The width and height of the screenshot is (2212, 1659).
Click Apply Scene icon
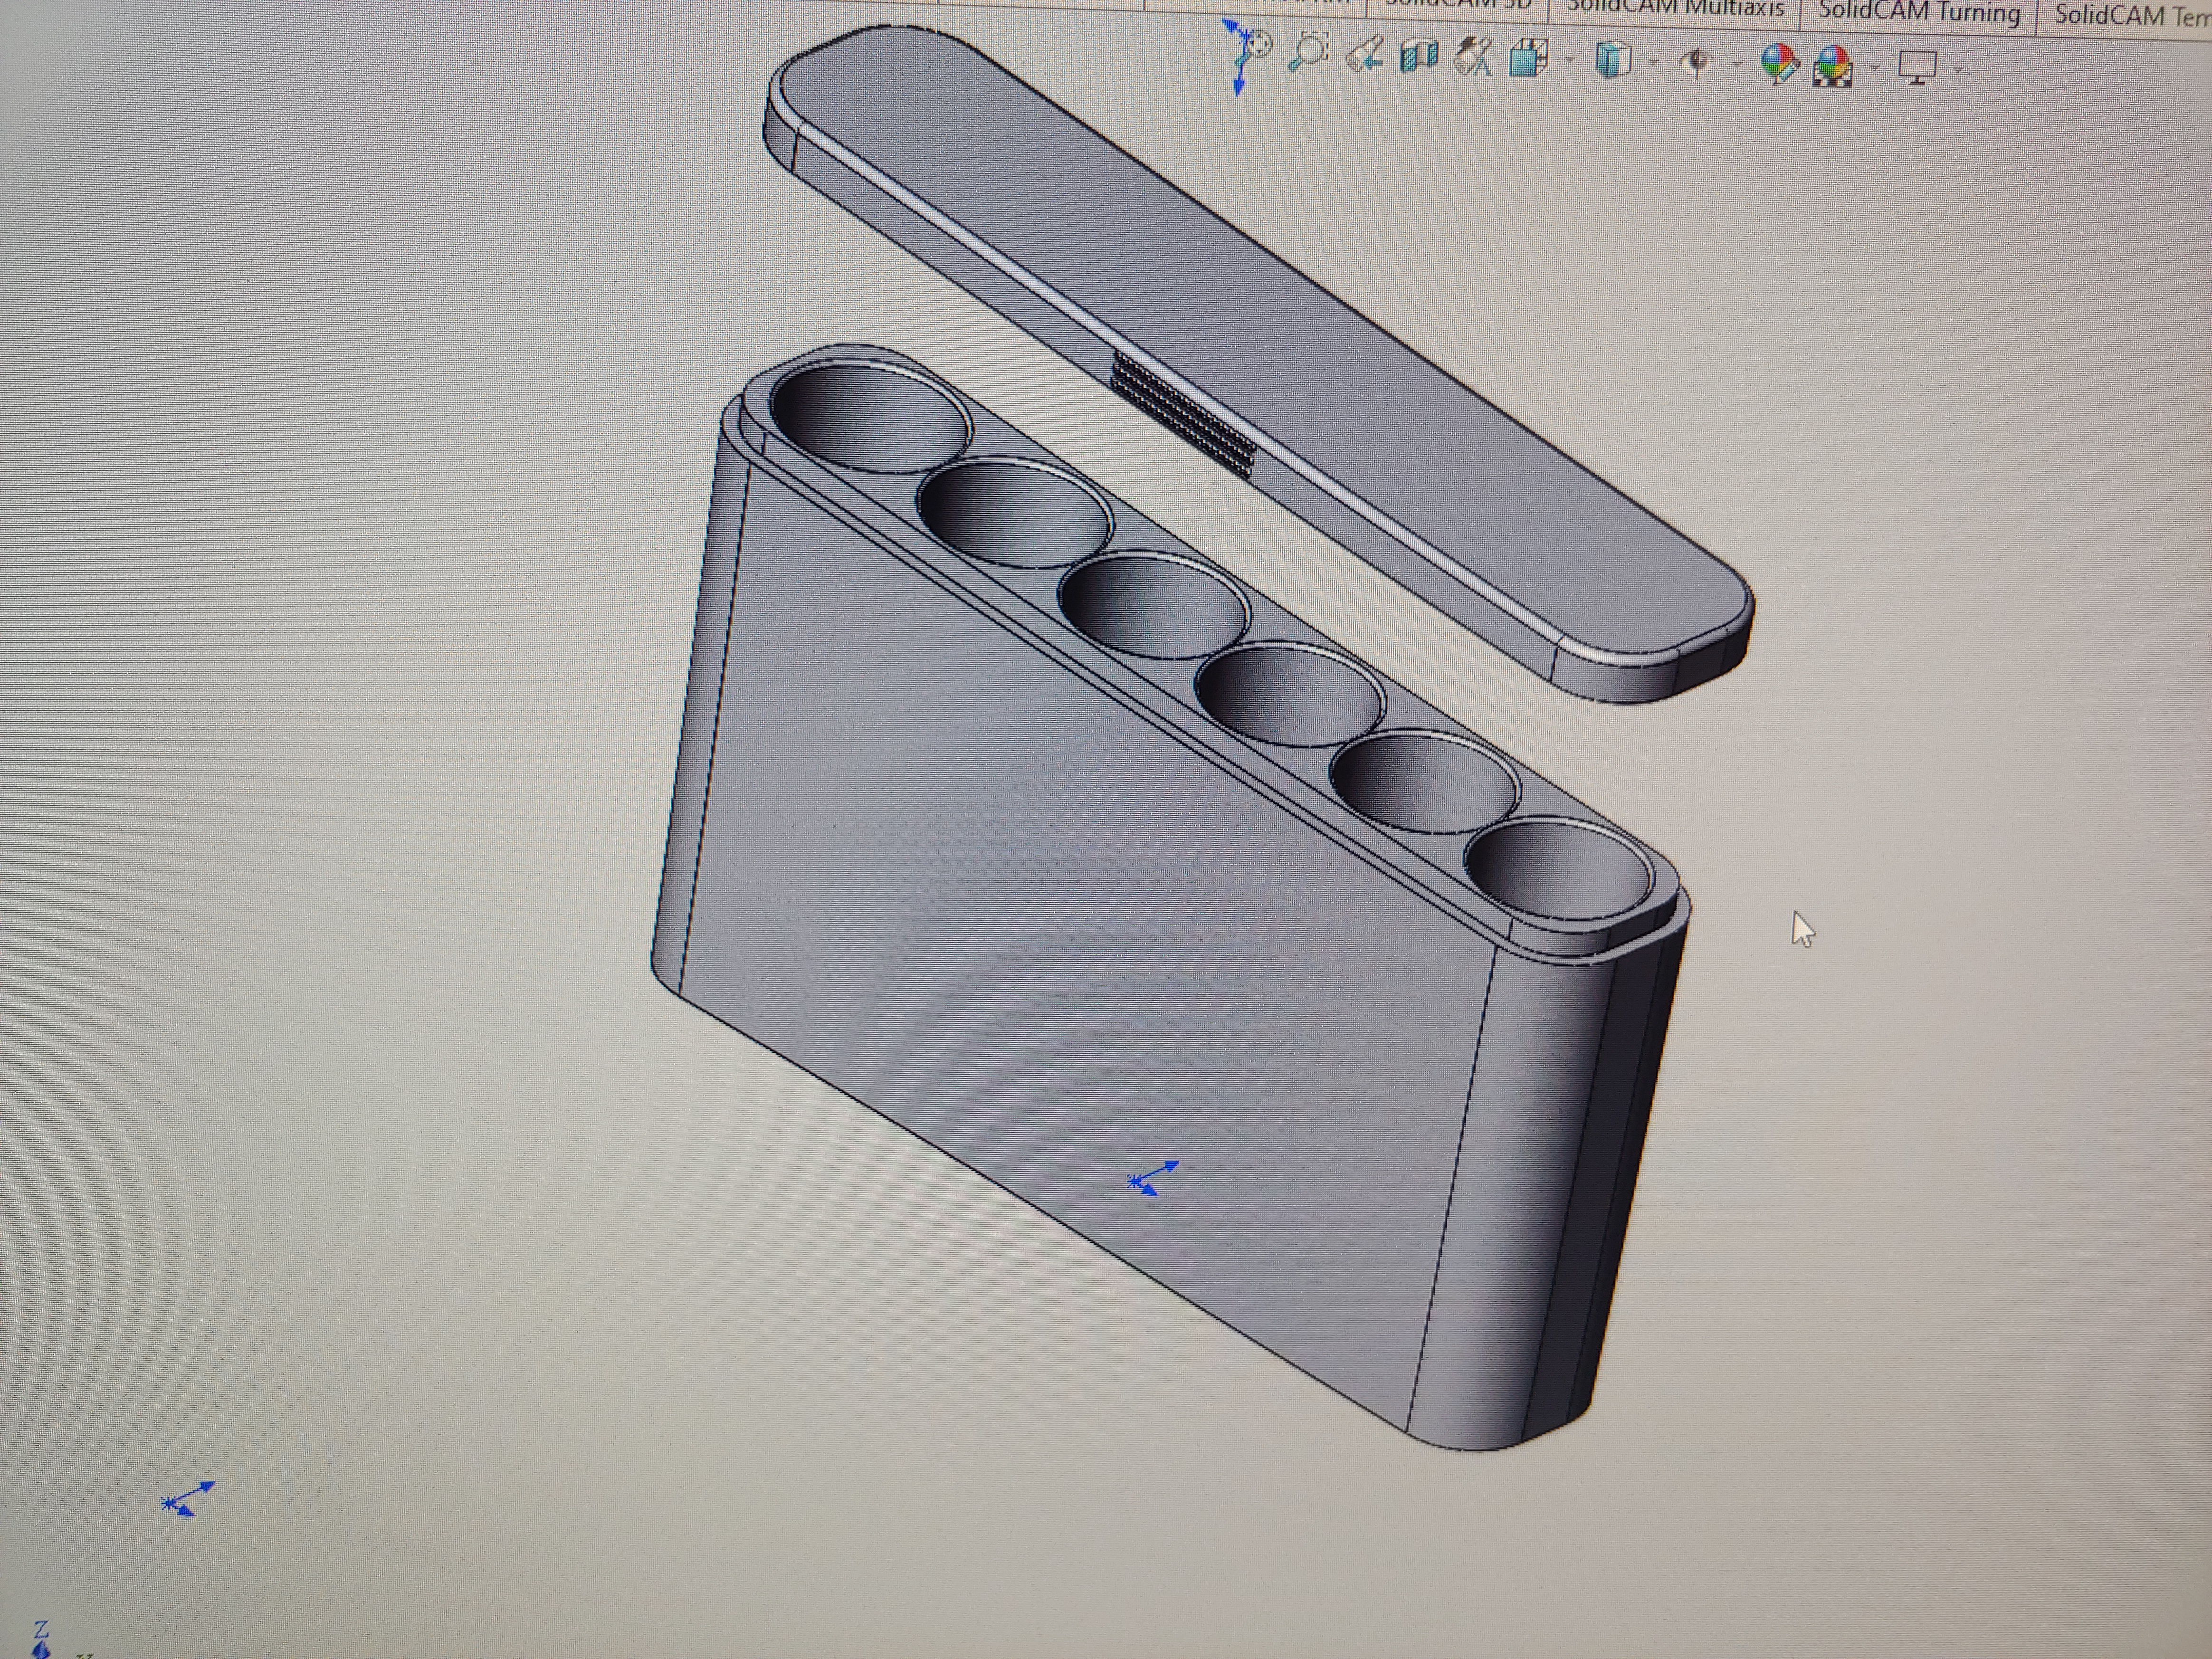1833,67
